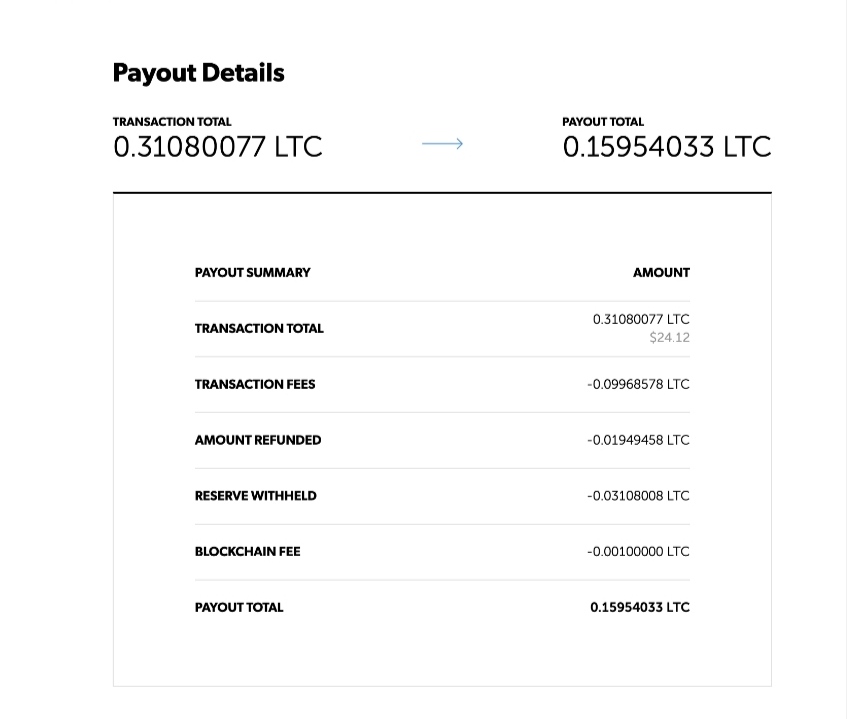Screen dimensions: 847x719
Task: Select the PAYOUT TOTAL row label in the table
Action: (239, 607)
